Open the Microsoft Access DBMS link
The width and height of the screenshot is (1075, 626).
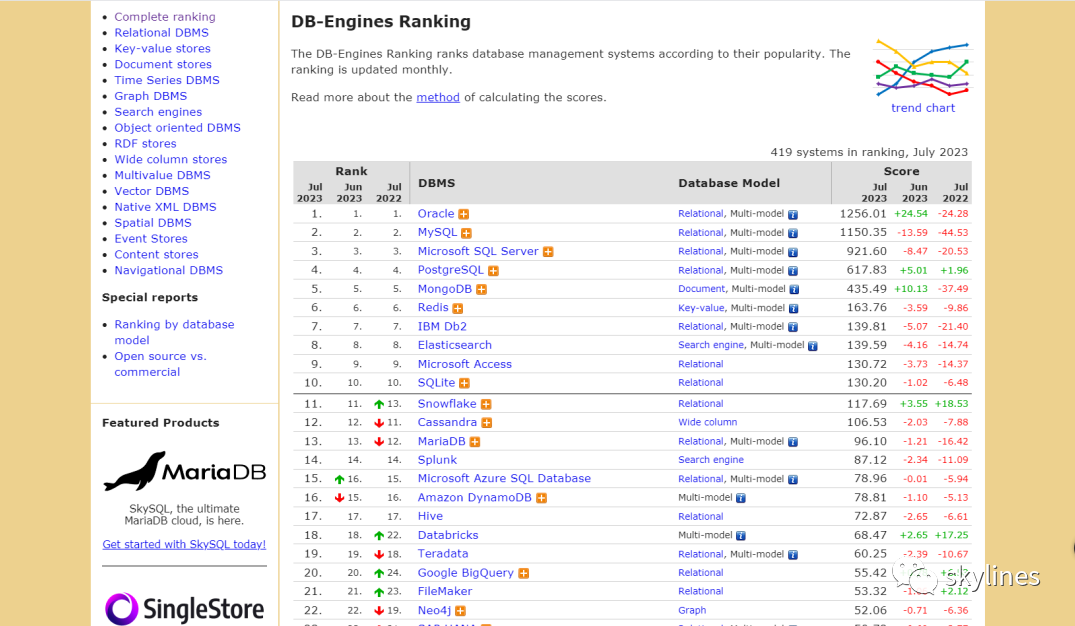pyautogui.click(x=465, y=364)
